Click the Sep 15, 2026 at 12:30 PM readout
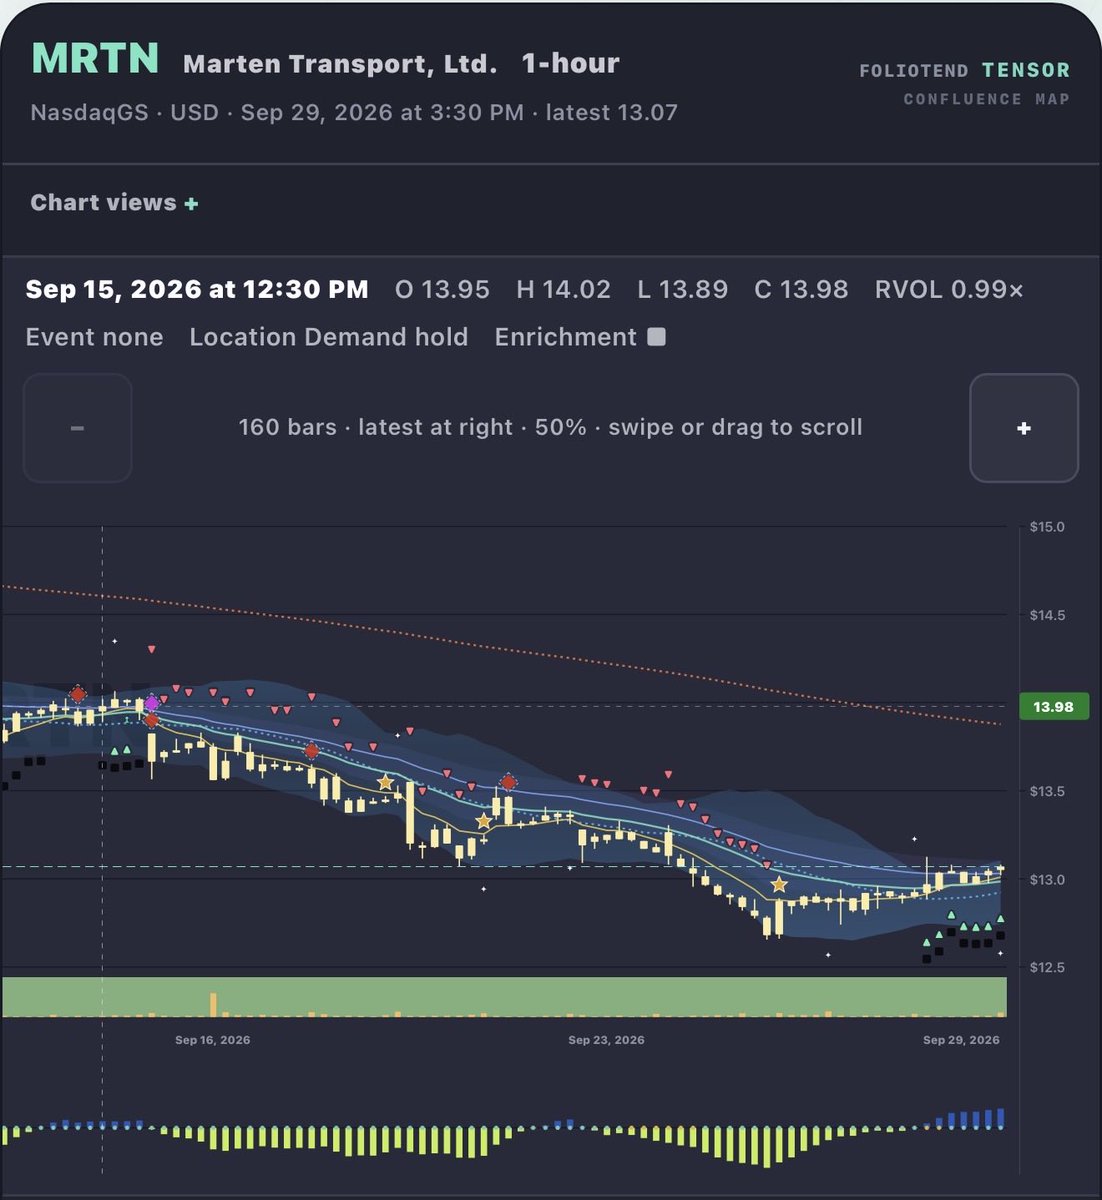1102x1200 pixels. point(197,290)
